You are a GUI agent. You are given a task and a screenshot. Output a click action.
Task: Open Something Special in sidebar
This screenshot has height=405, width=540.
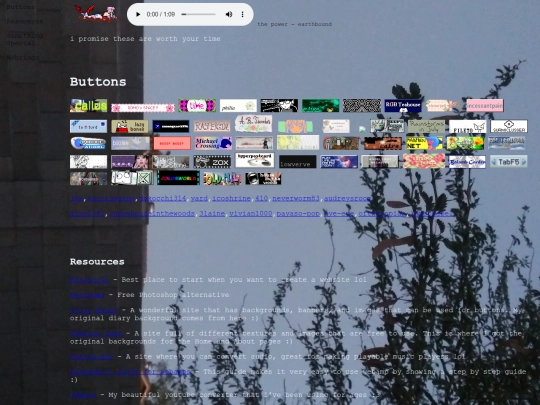click(24, 39)
